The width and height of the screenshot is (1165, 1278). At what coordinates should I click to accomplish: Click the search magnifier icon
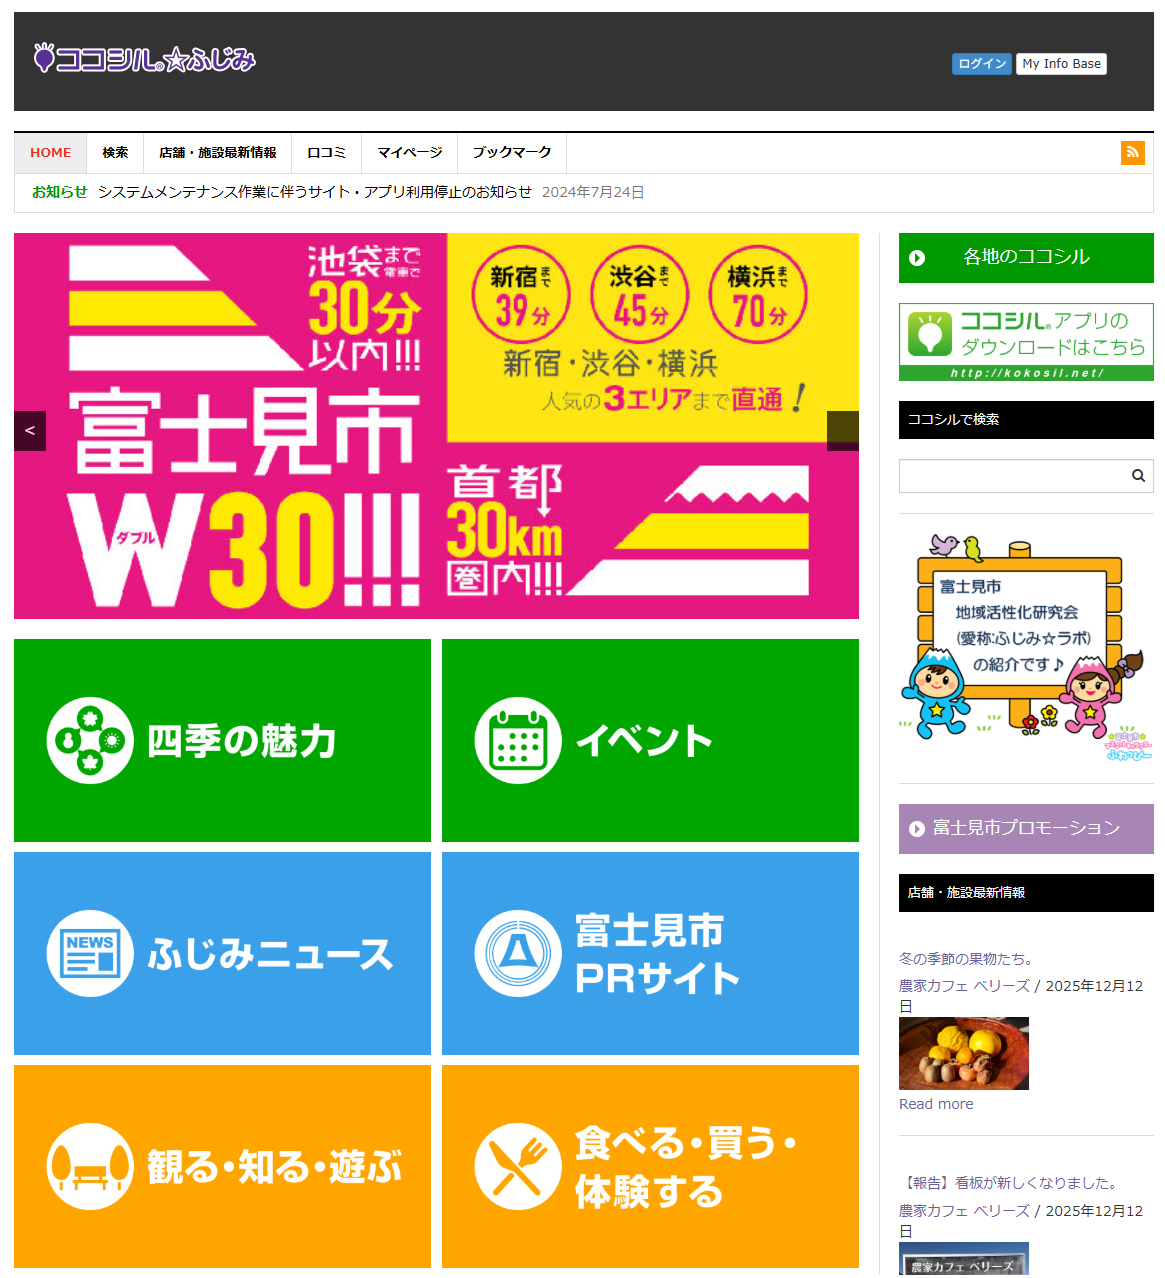pos(1138,476)
